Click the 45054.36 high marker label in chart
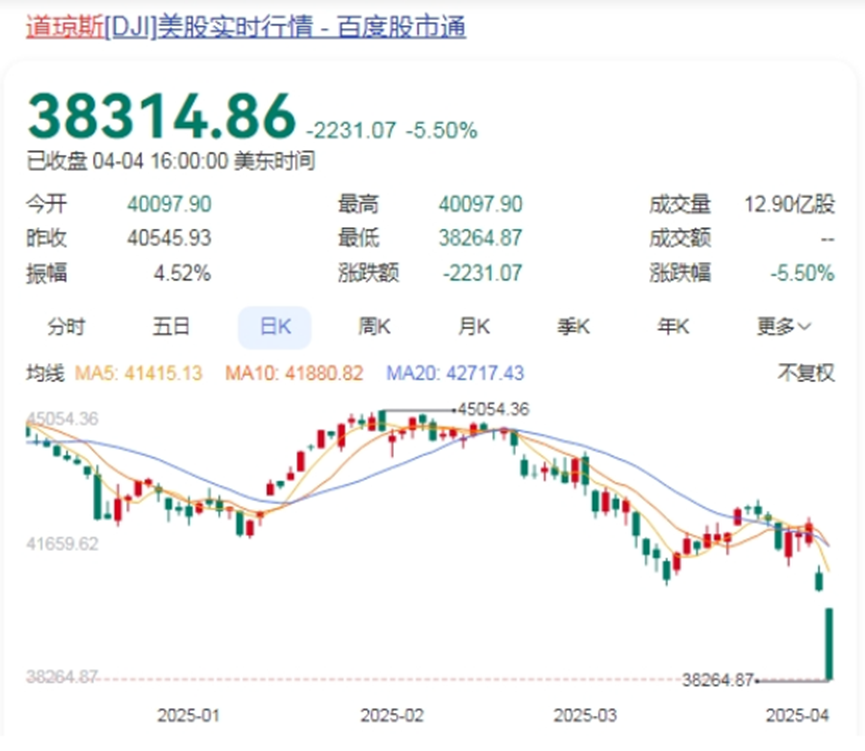Viewport: 865px width, 751px height. click(x=494, y=409)
